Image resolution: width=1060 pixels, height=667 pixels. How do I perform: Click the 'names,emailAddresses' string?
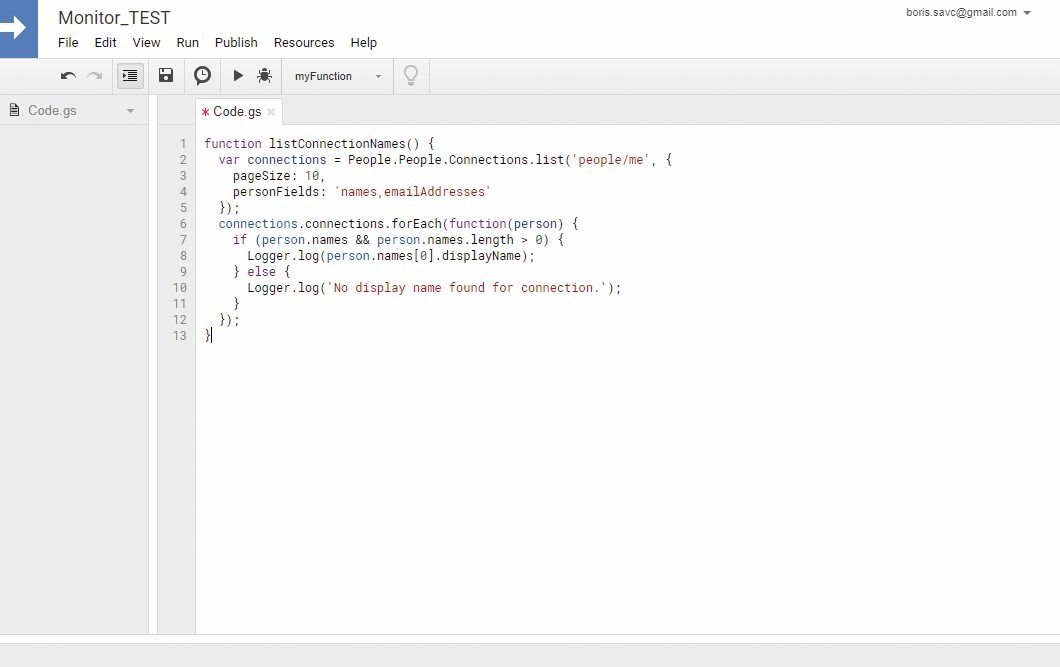coord(412,192)
